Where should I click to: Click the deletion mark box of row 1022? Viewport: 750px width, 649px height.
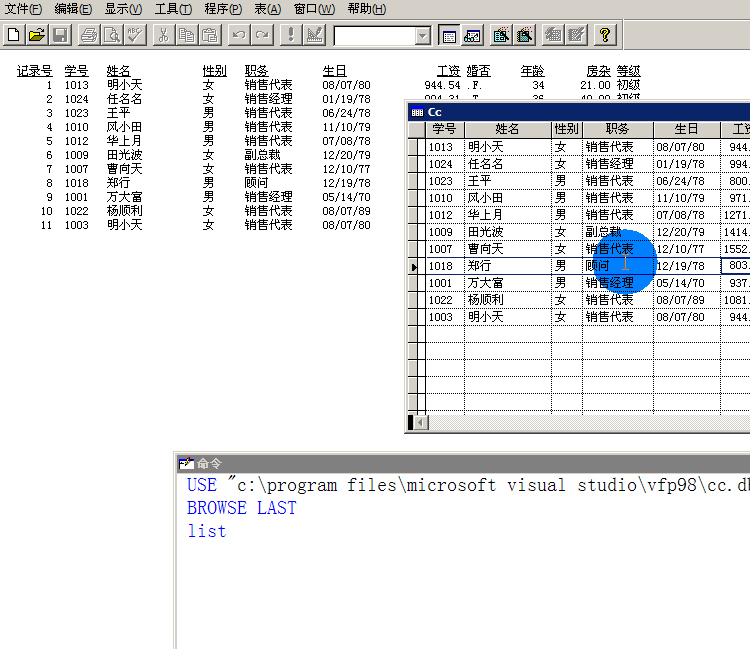click(x=421, y=300)
